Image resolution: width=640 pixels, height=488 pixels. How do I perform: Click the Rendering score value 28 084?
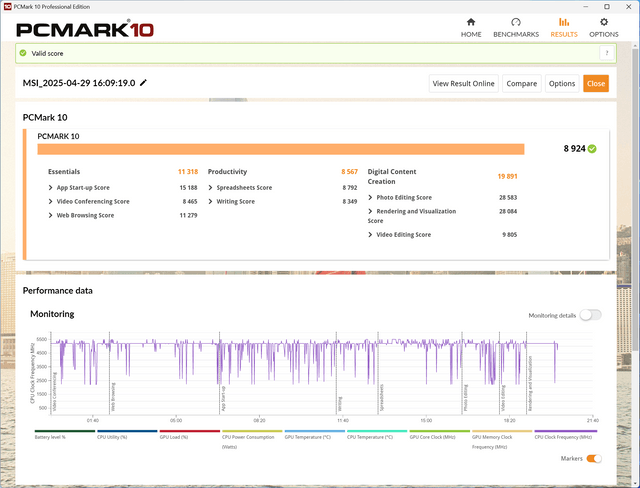pos(508,211)
